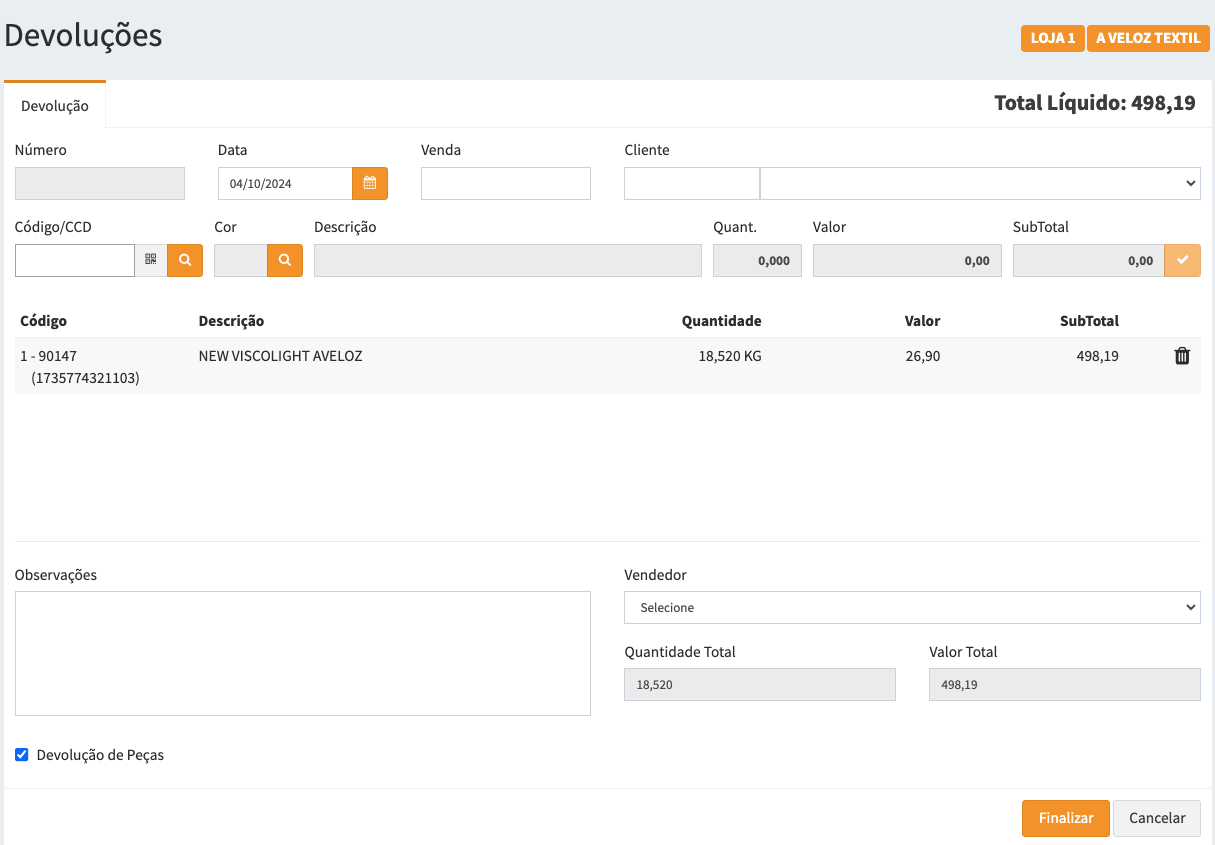Click the Finalizar button
Image resolution: width=1215 pixels, height=845 pixels.
pyautogui.click(x=1065, y=818)
